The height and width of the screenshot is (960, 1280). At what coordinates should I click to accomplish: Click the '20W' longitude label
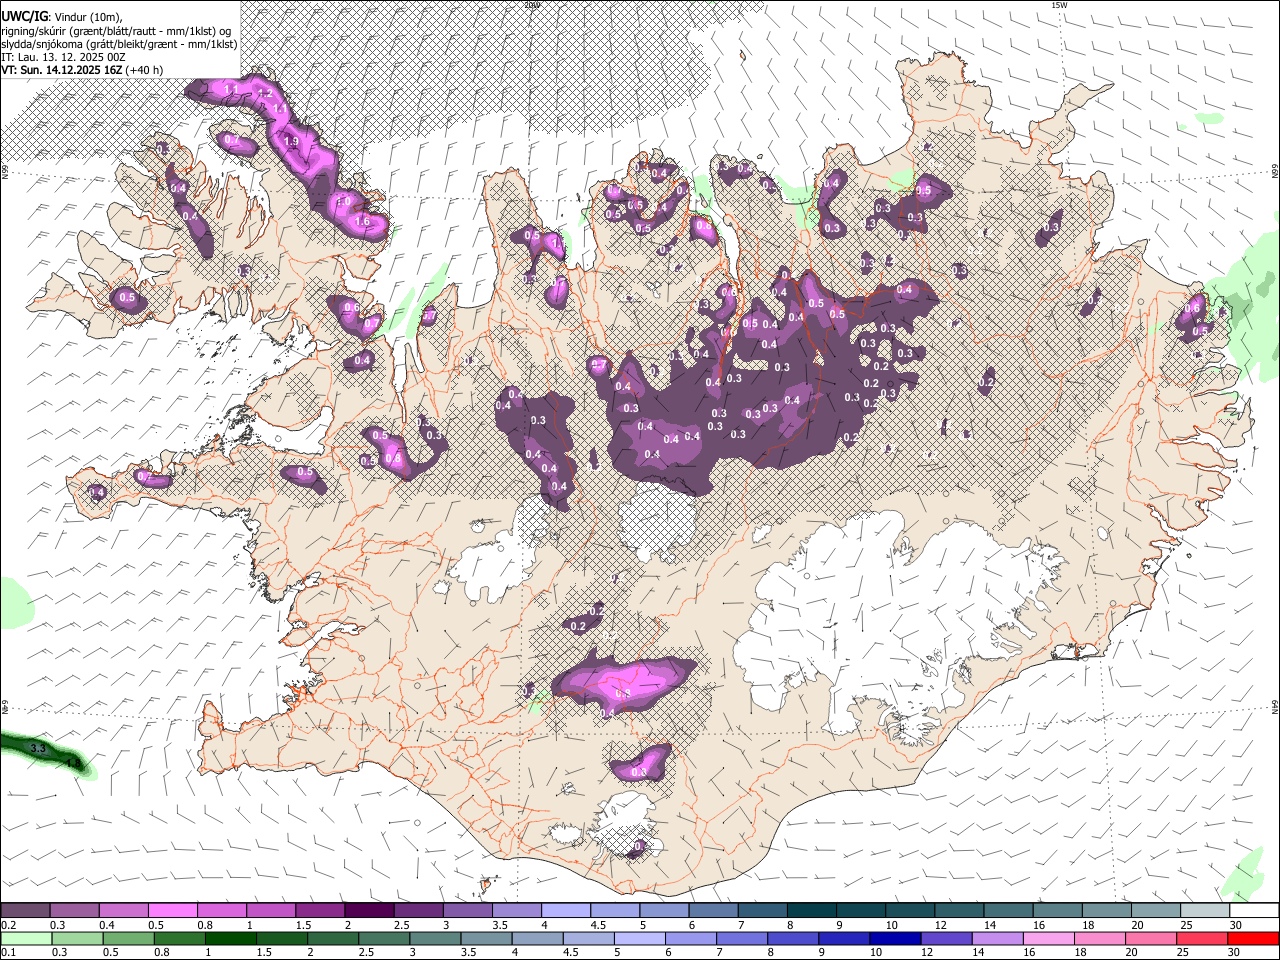532,5
